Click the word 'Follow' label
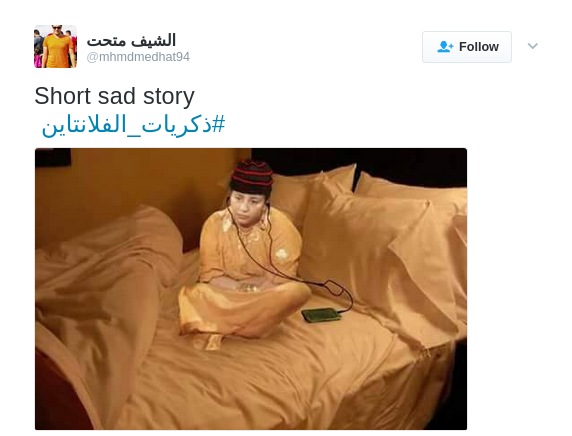Screen dimensions: 572x436 tap(479, 47)
